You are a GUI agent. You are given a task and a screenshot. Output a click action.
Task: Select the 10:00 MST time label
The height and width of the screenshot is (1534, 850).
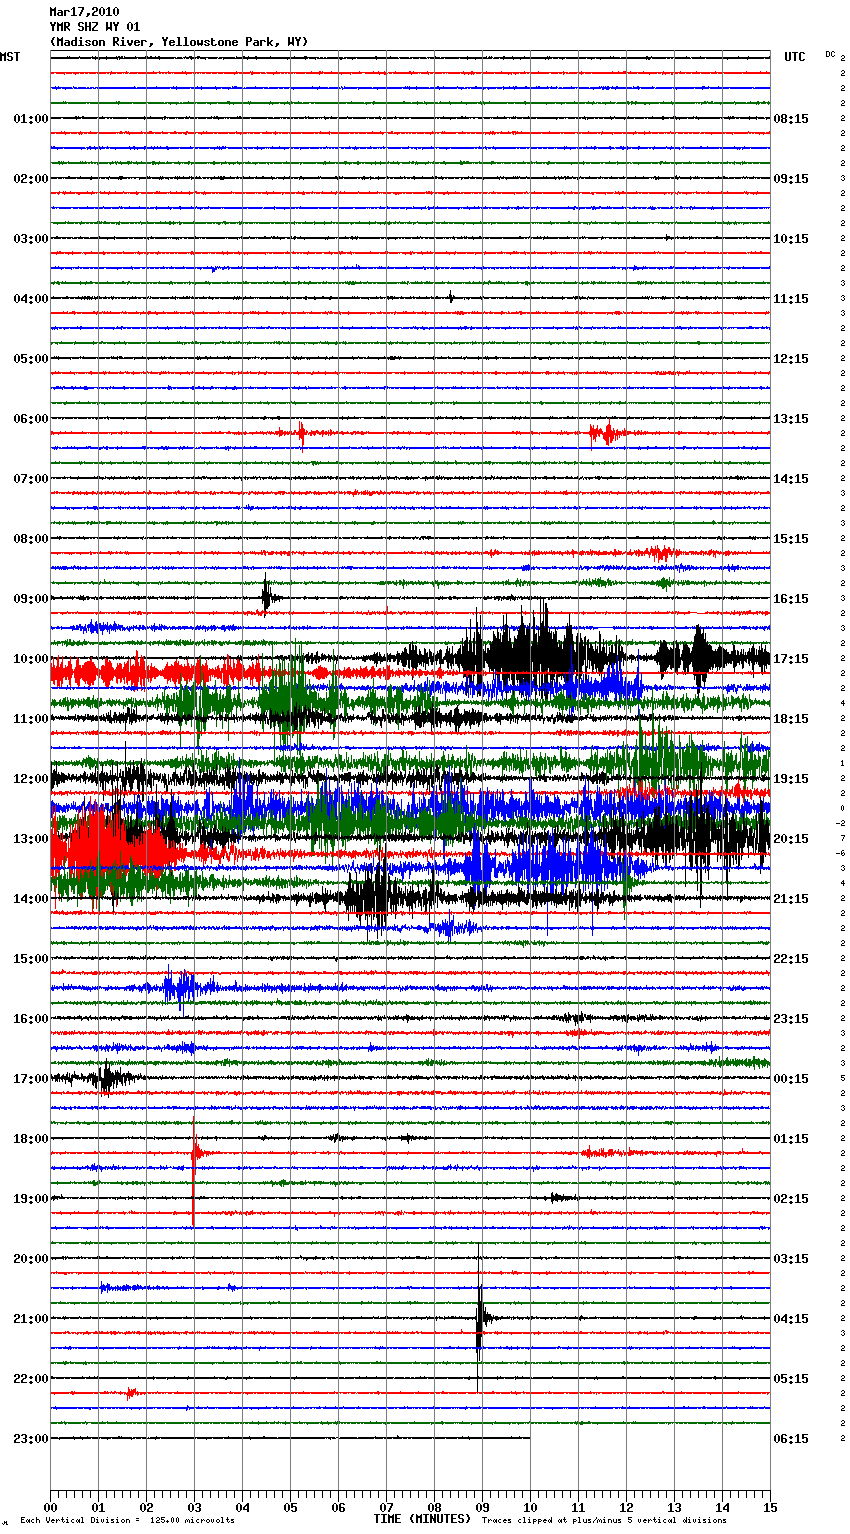[30, 659]
